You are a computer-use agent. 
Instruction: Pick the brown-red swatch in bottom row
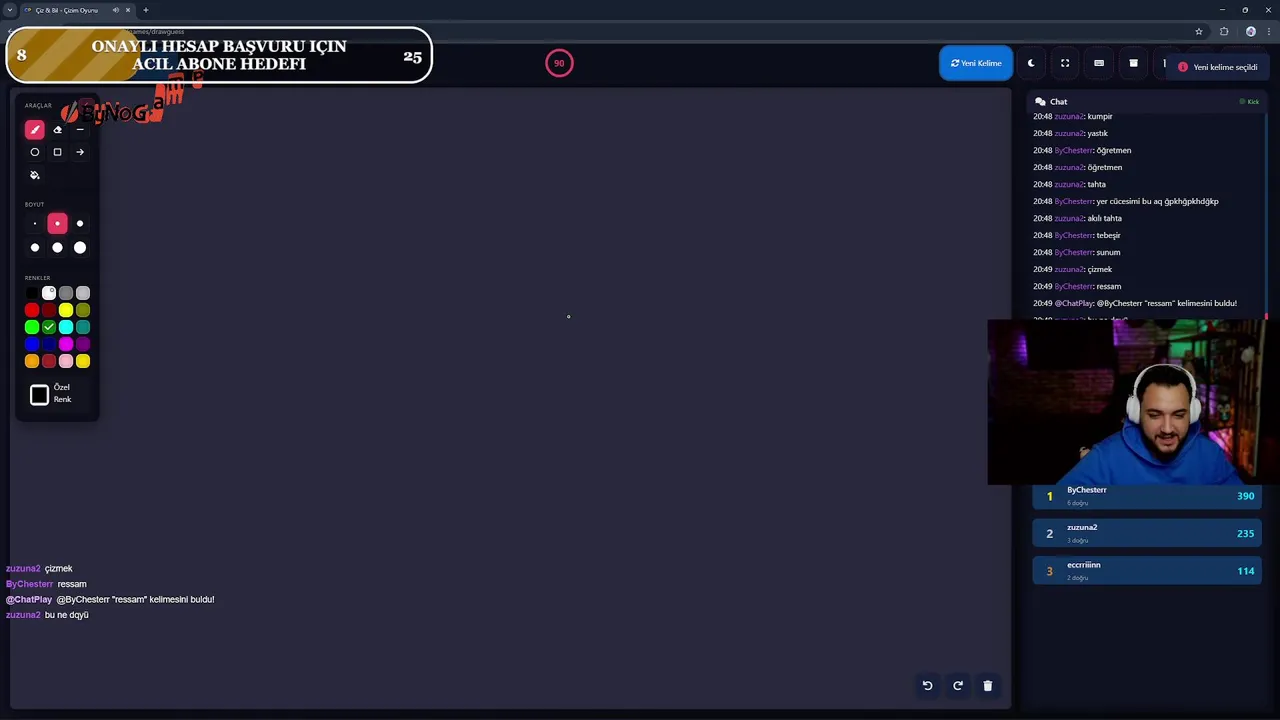(49, 361)
